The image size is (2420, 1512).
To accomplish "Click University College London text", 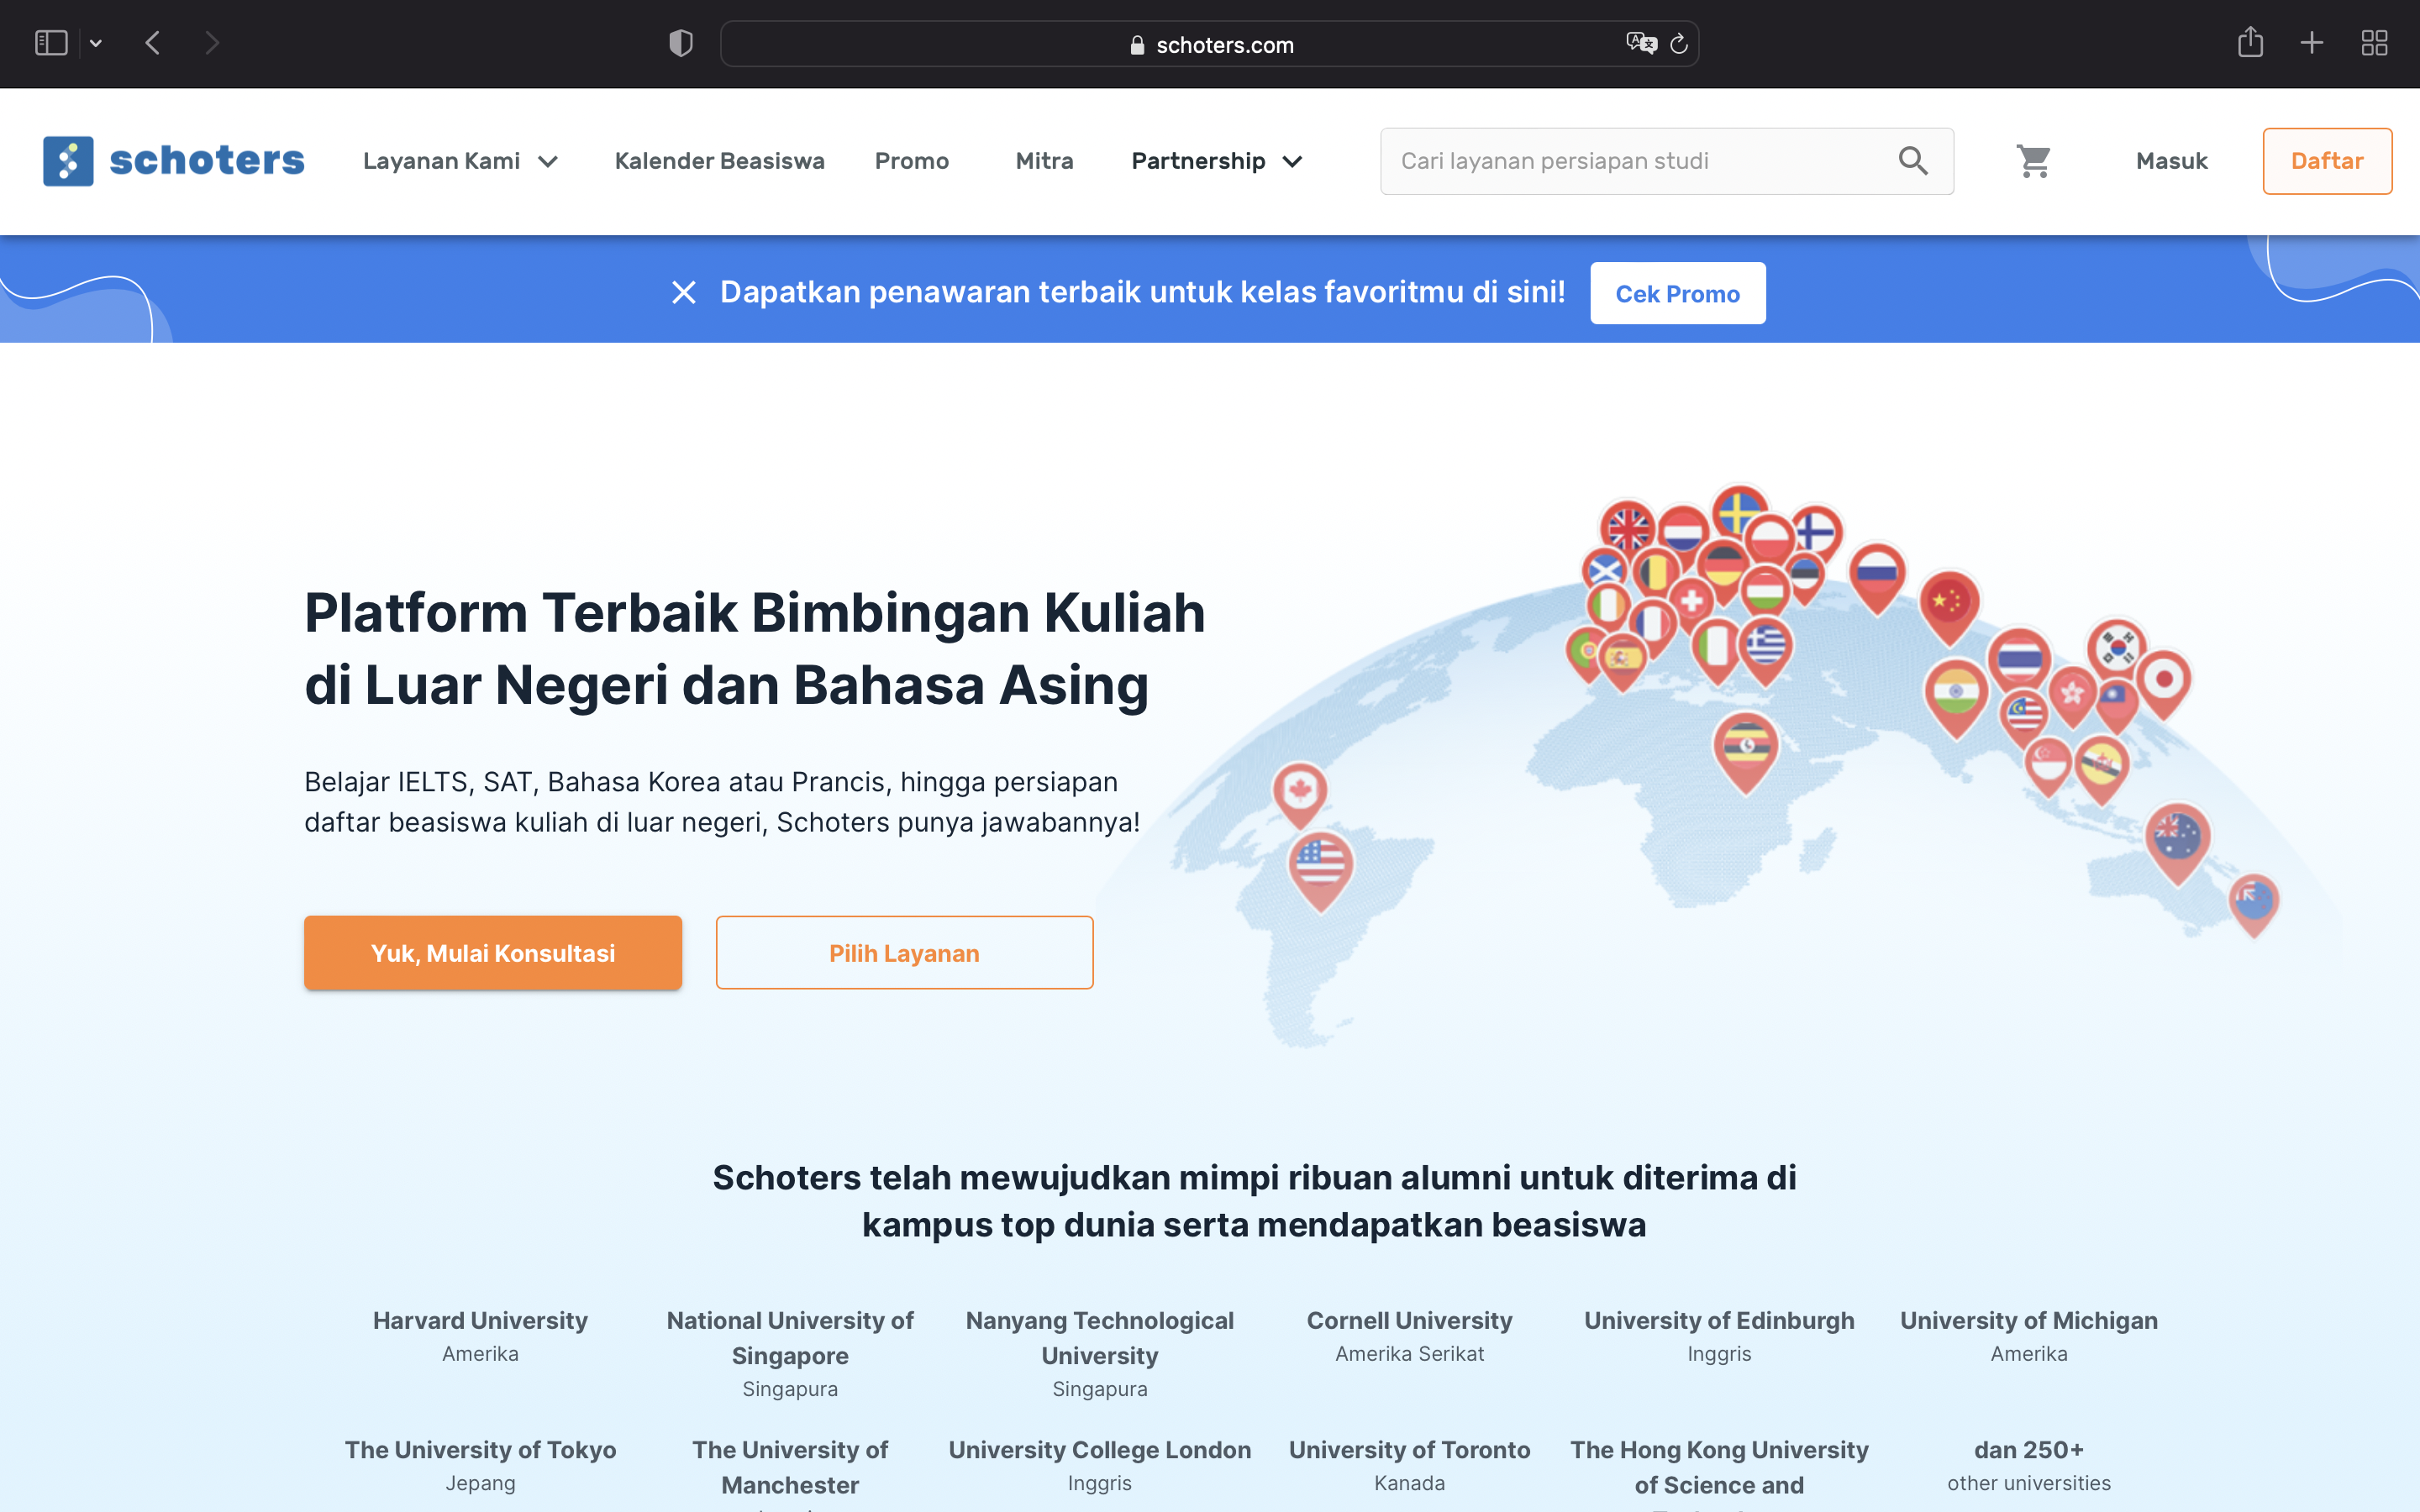I will coord(1100,1449).
